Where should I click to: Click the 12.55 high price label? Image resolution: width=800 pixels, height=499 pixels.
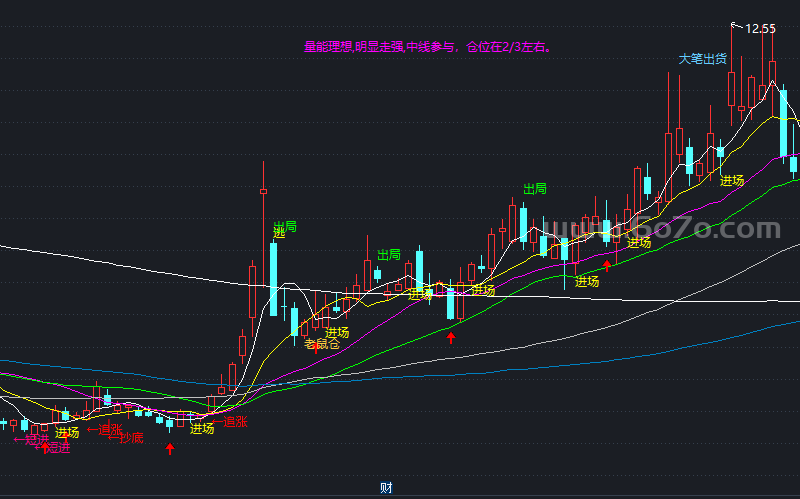click(760, 29)
